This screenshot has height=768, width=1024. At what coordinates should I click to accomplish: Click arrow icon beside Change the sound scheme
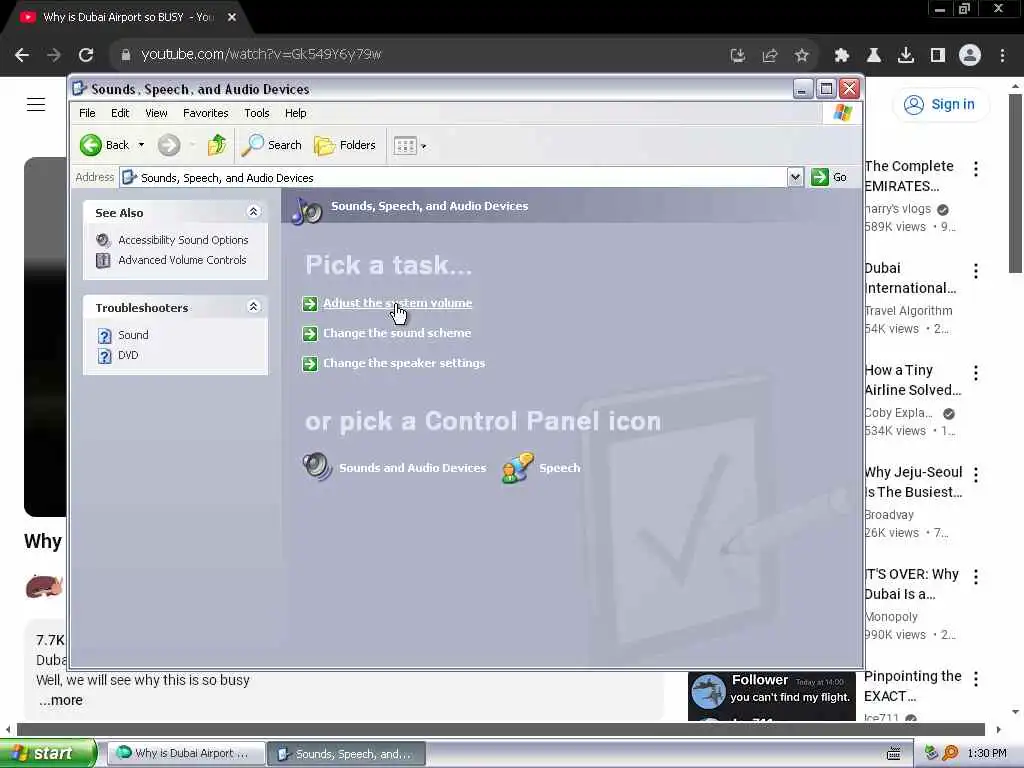(x=310, y=334)
